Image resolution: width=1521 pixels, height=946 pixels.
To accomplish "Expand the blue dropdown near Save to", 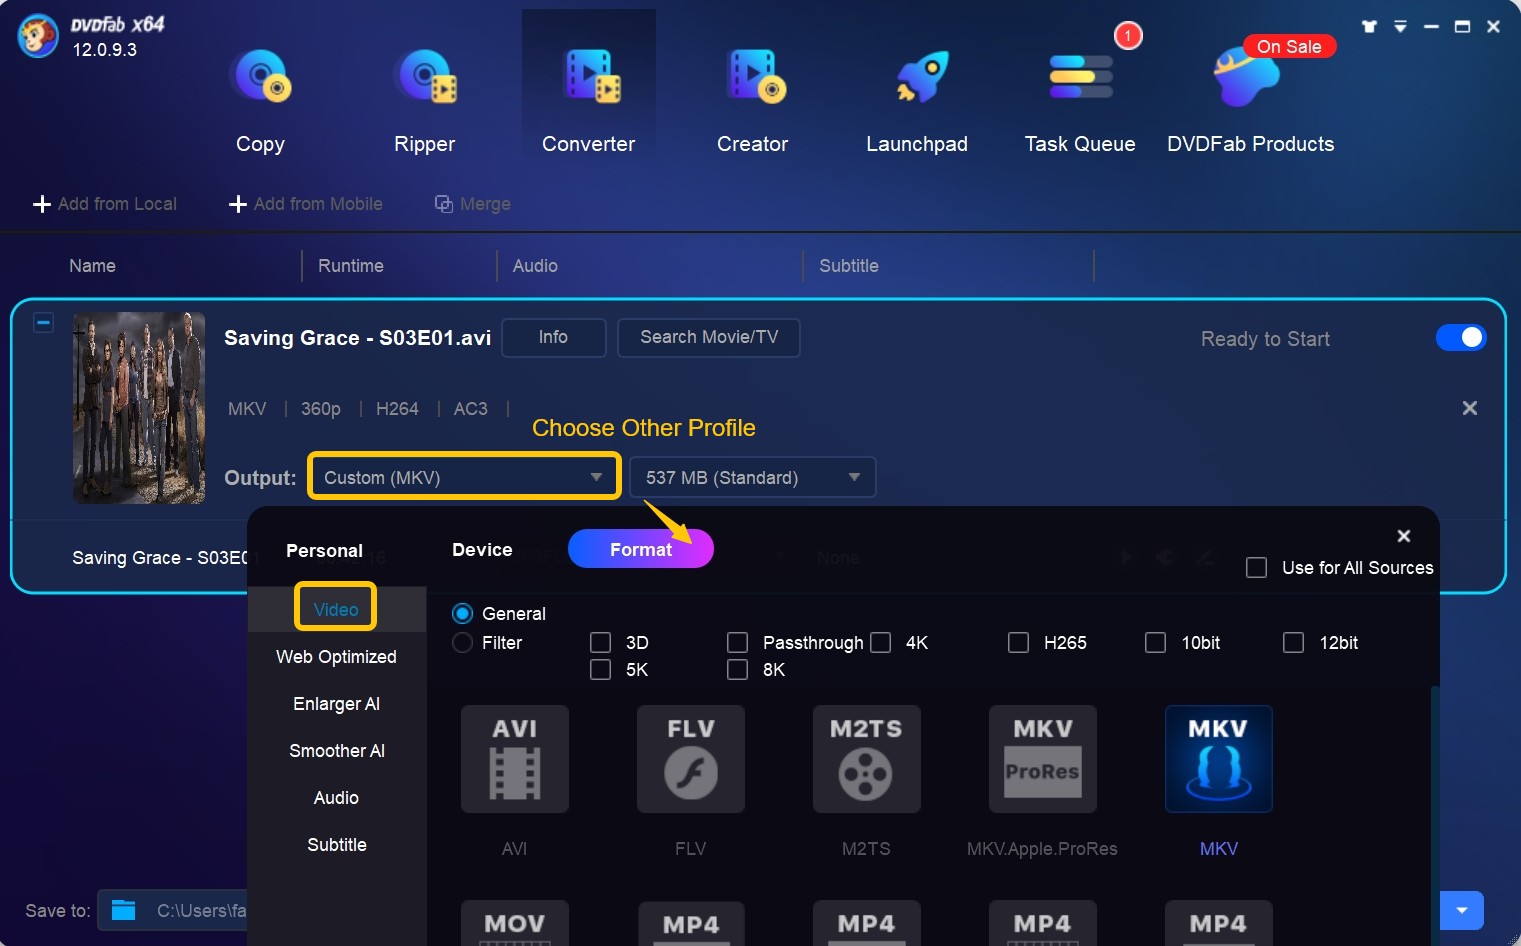I will (x=1461, y=911).
